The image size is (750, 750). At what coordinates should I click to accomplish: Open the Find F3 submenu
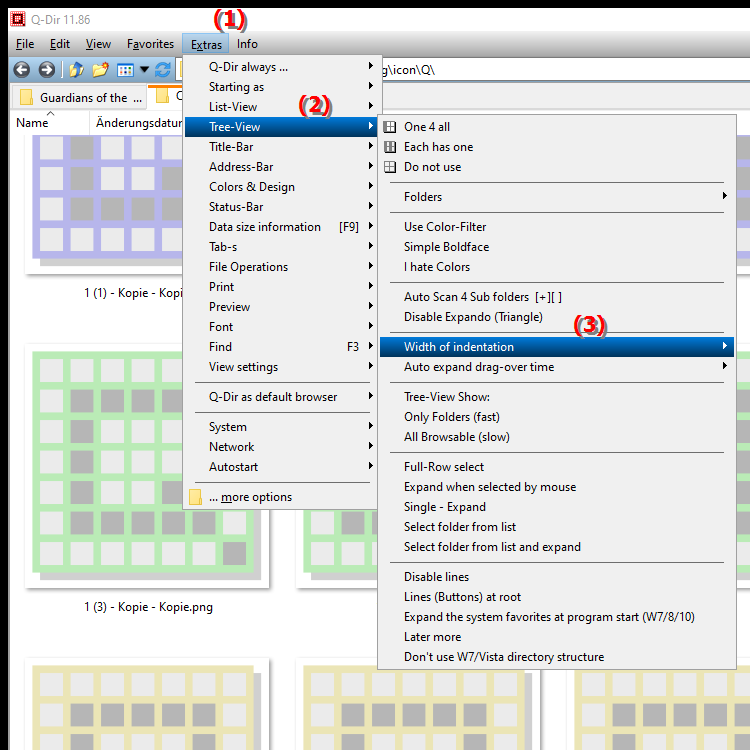click(x=281, y=347)
